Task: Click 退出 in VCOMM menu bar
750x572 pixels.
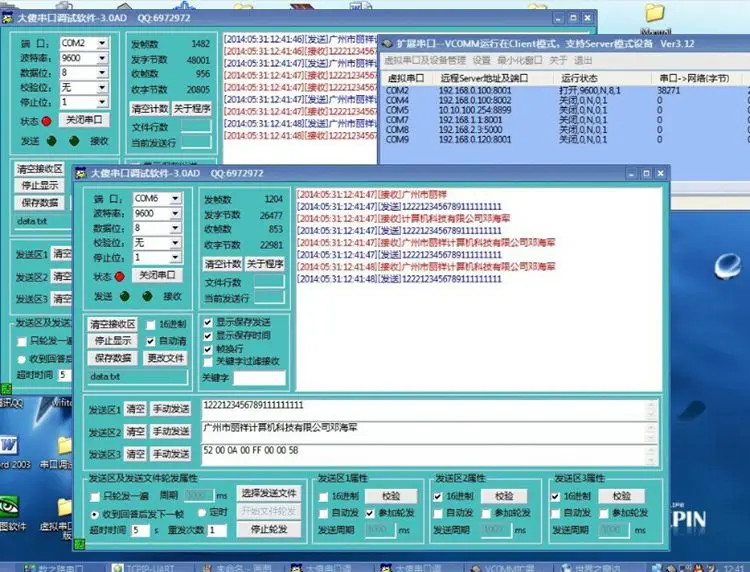Action: [x=583, y=60]
